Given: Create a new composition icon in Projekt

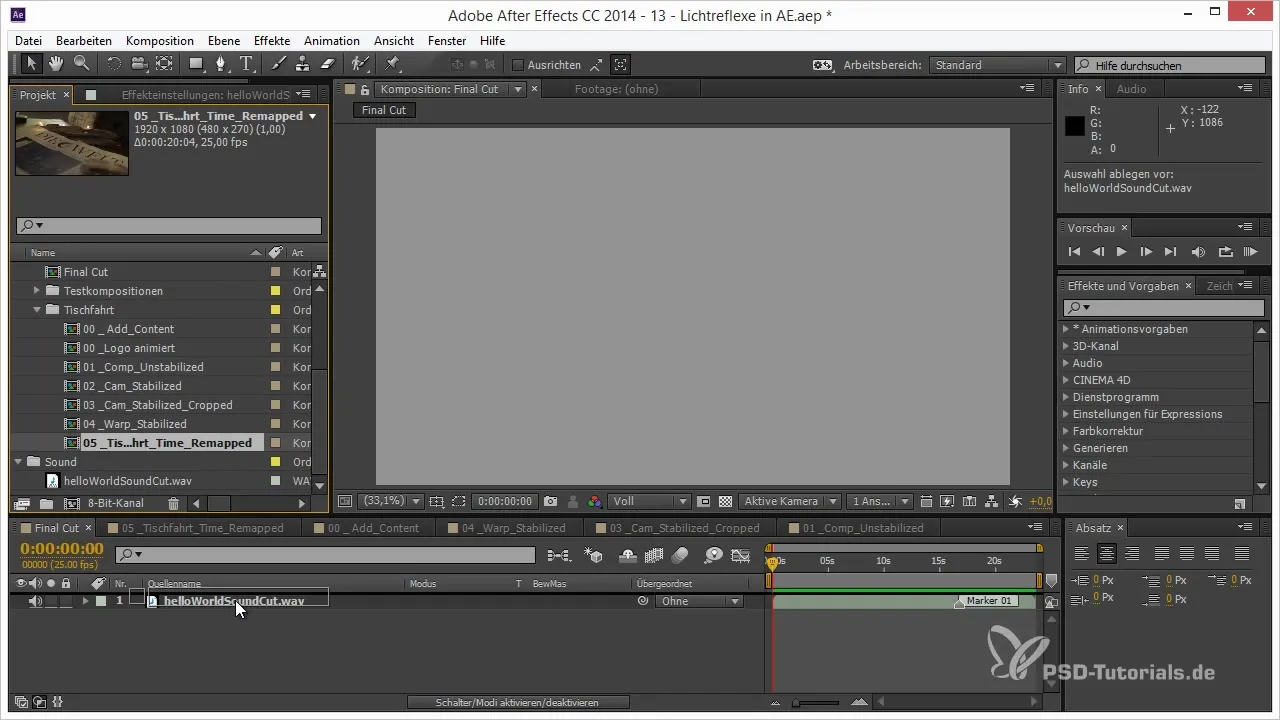Looking at the screenshot, I should (72, 503).
